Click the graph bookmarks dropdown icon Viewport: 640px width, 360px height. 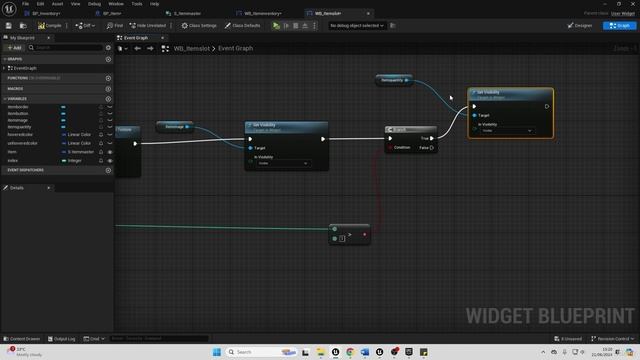[x=122, y=49]
